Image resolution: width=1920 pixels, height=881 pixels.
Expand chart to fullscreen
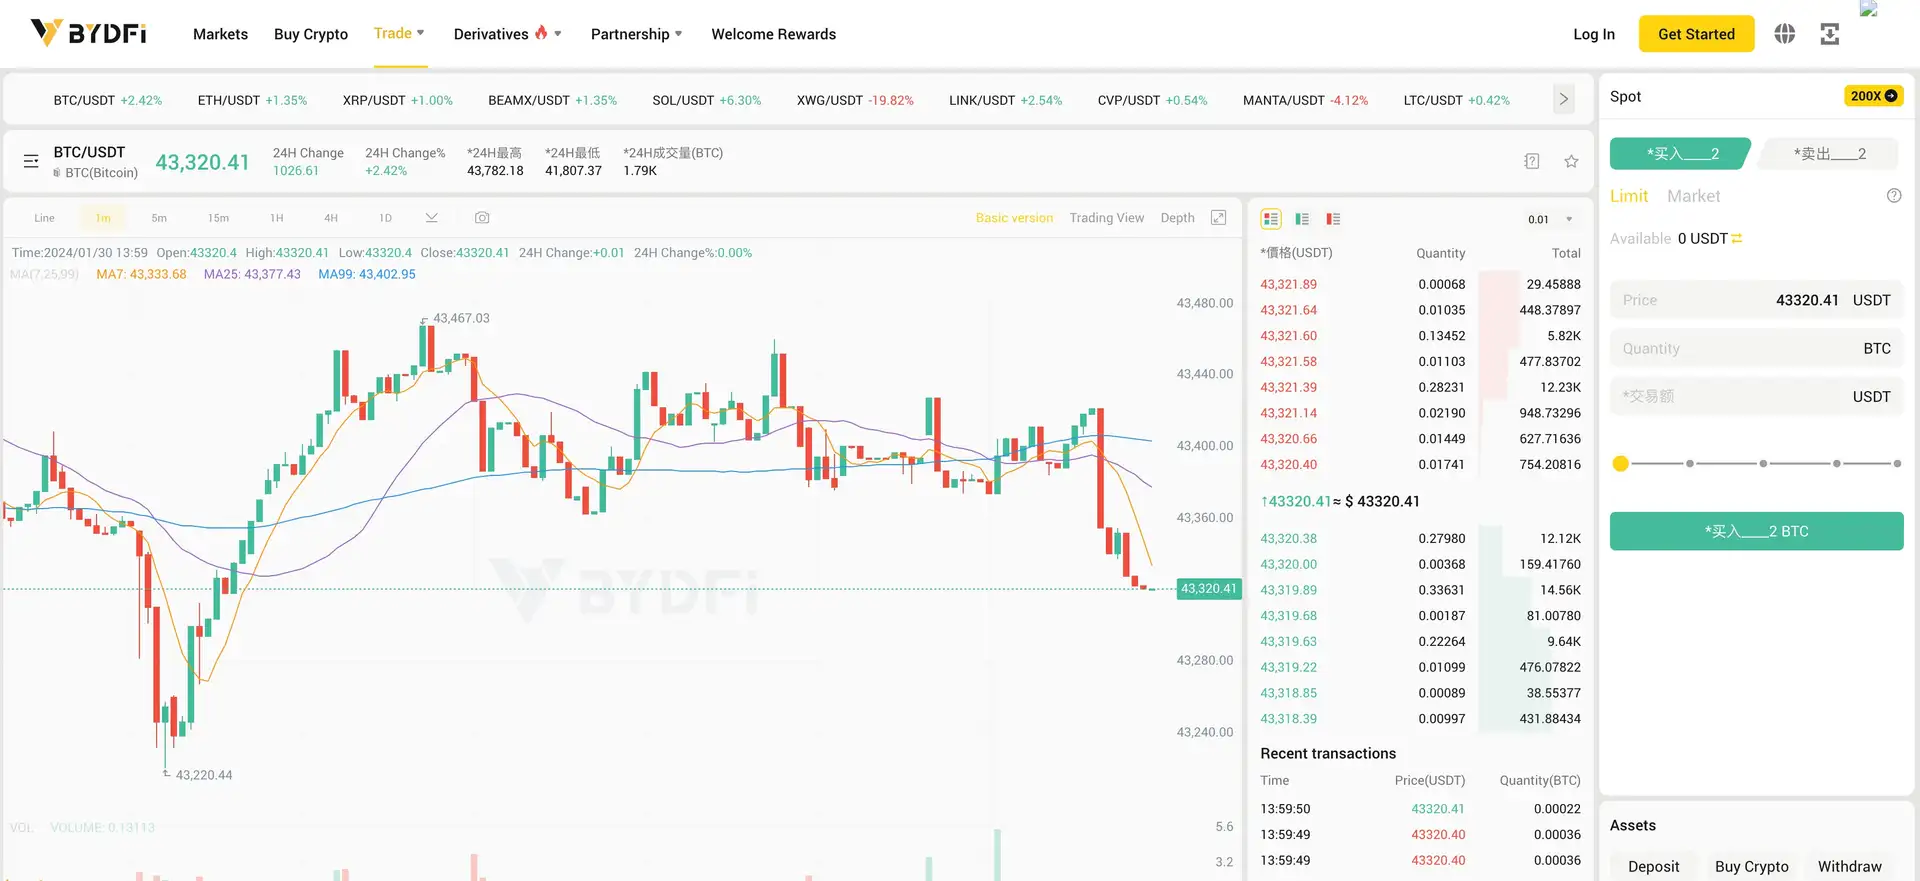[x=1218, y=218]
